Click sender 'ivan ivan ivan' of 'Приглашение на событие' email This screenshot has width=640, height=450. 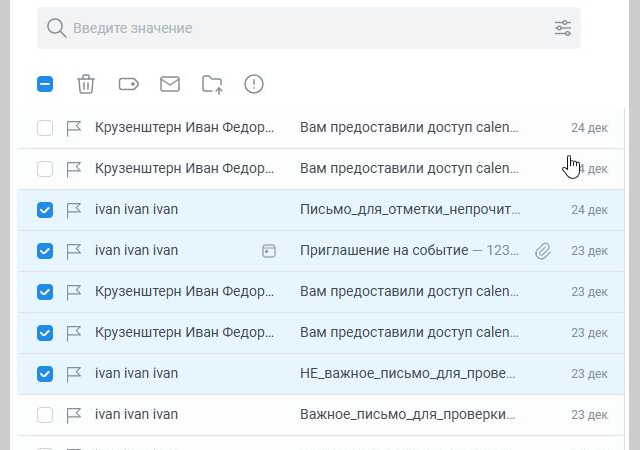[x=136, y=250]
